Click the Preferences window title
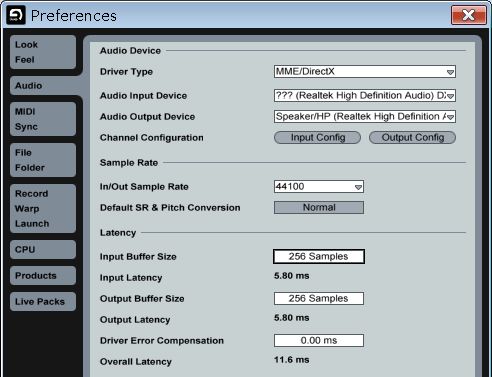492x377 pixels. [x=74, y=16]
